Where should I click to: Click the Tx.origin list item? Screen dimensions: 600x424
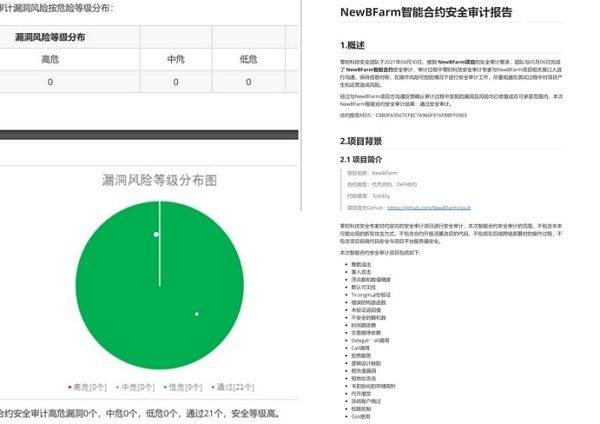tap(371, 295)
